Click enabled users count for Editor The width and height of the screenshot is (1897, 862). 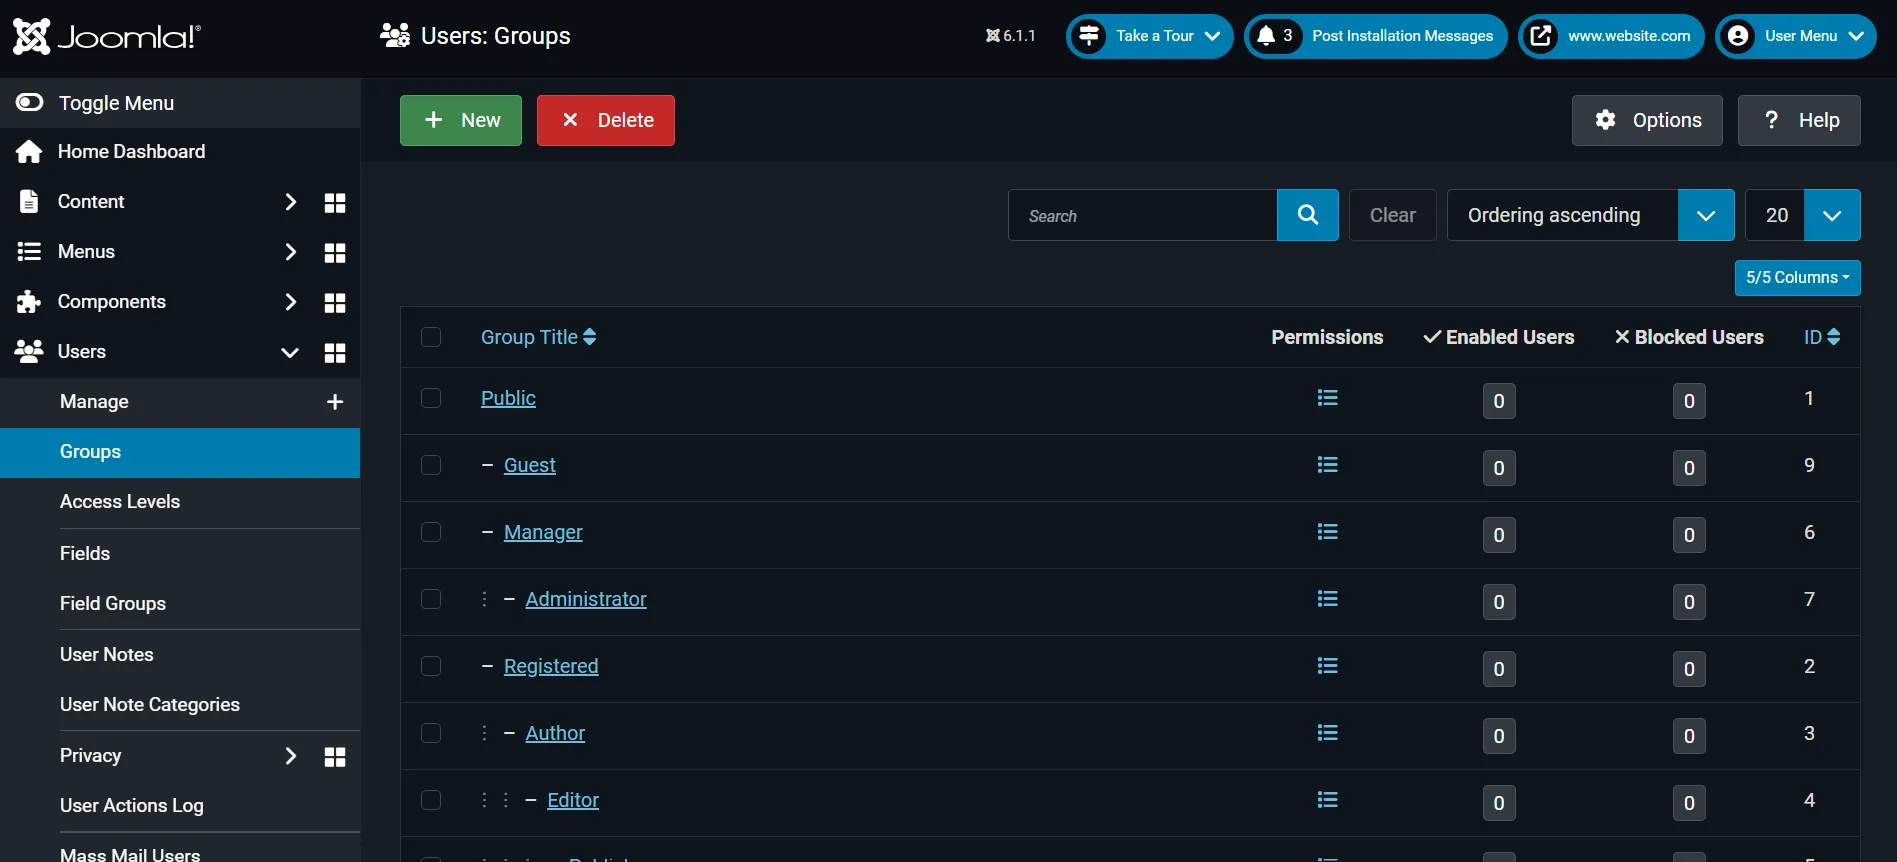click(1498, 803)
